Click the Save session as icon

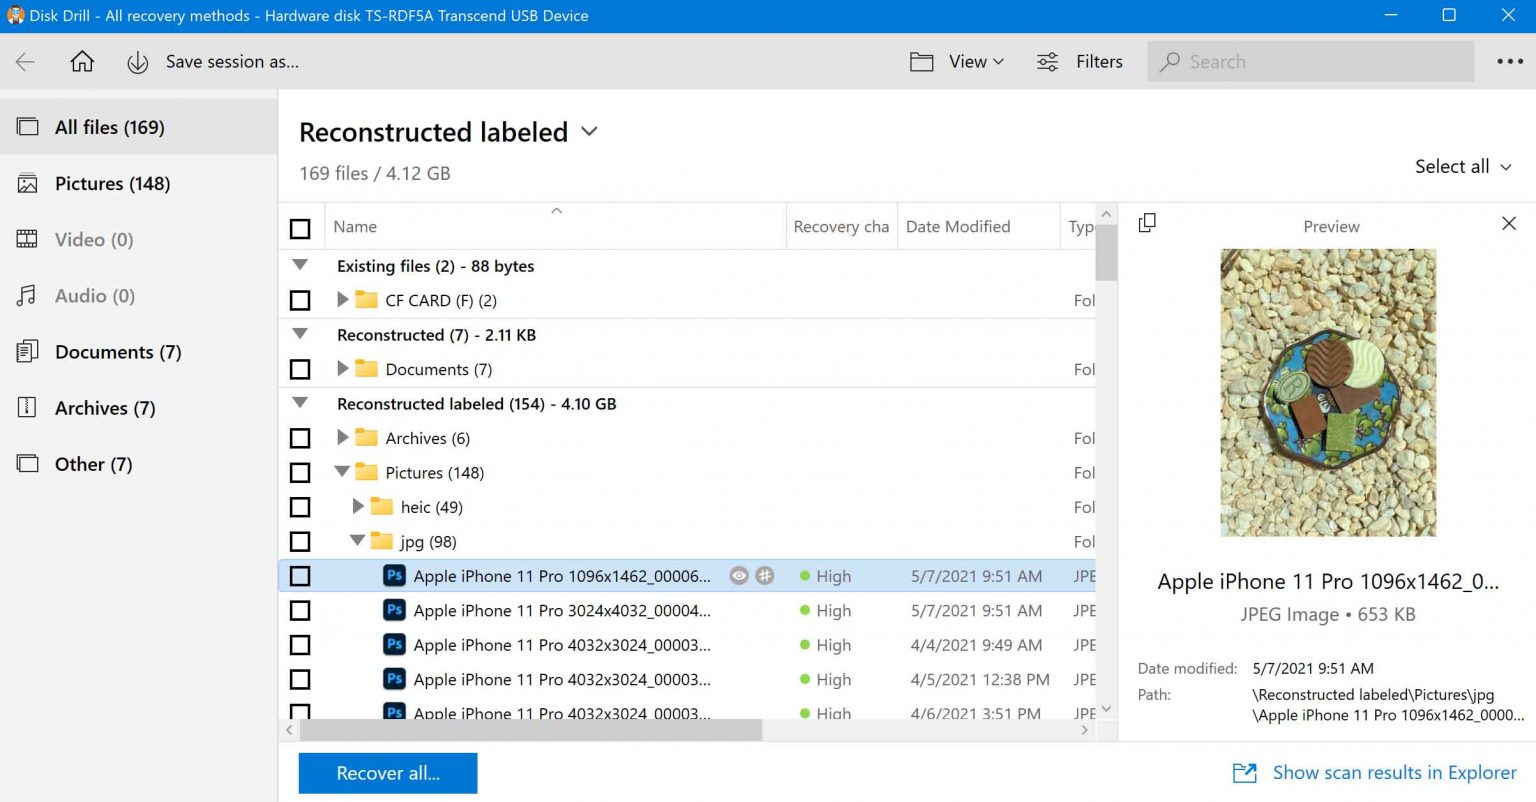(137, 61)
